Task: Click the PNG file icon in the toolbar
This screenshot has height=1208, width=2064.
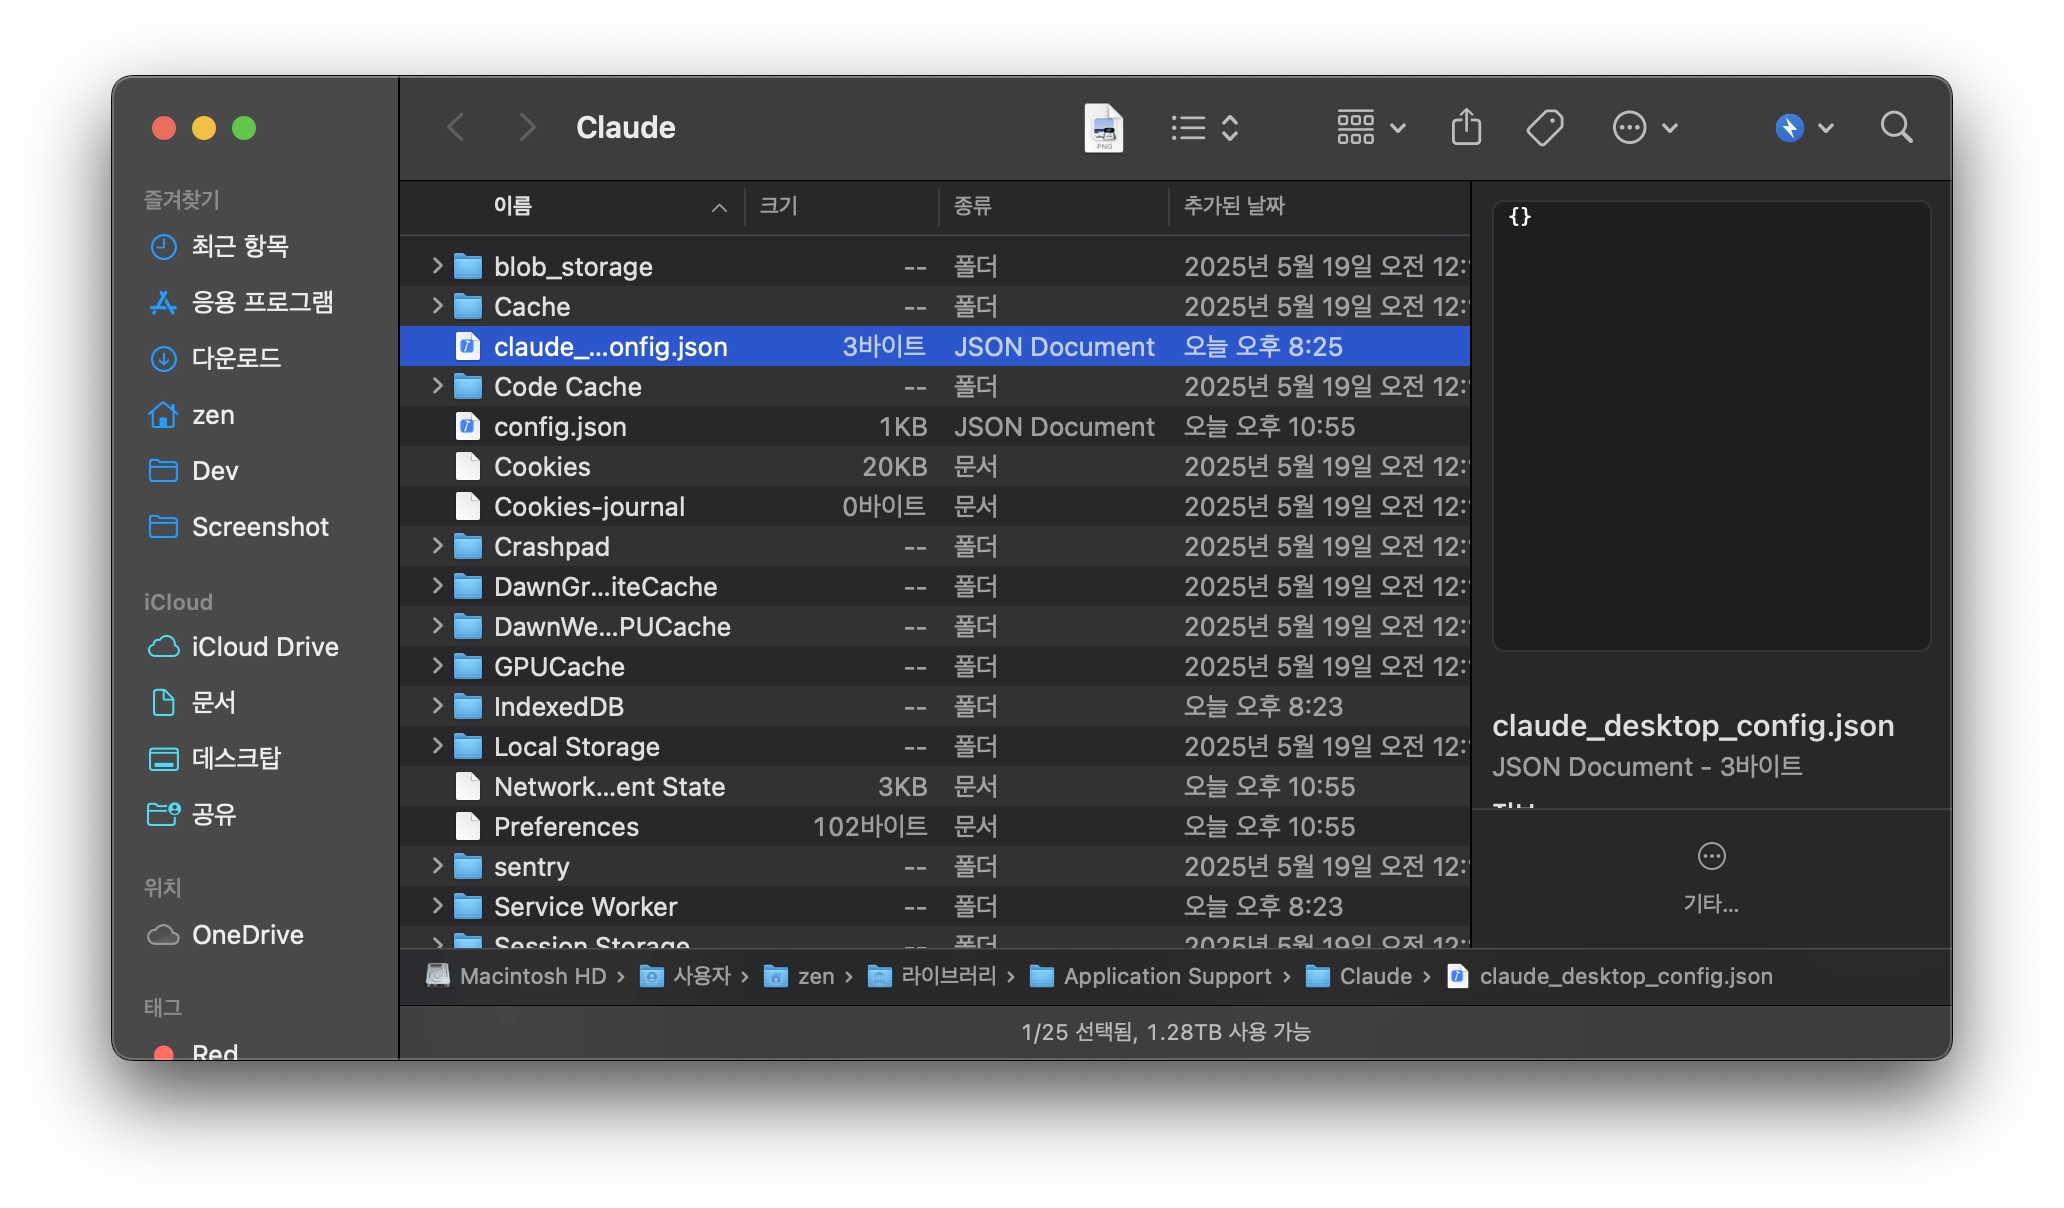Action: click(1103, 128)
